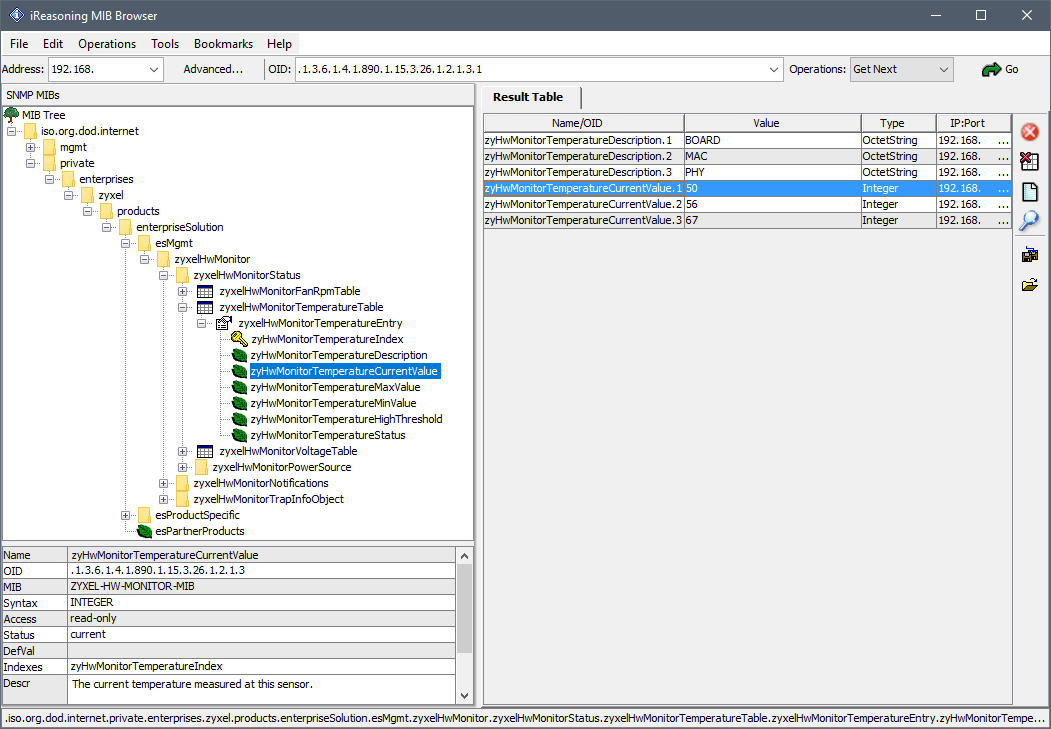Collapse the zyxelHwMonitorTemperatureTable node
This screenshot has width=1051, height=729.
[183, 307]
